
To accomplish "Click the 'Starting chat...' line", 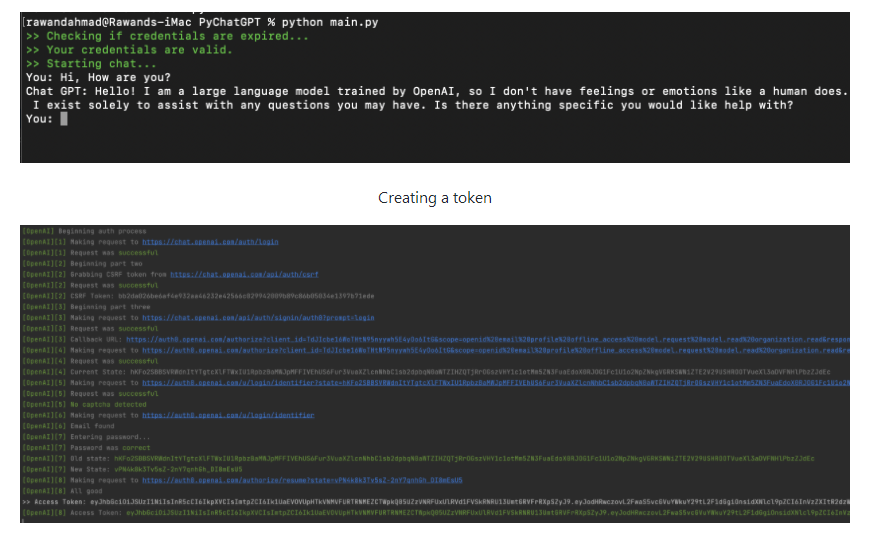I will tap(91, 64).
